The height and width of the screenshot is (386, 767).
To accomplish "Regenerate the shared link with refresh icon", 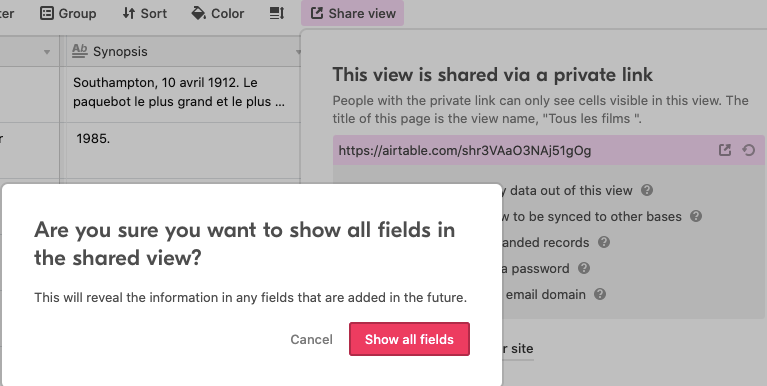I will tap(748, 150).
